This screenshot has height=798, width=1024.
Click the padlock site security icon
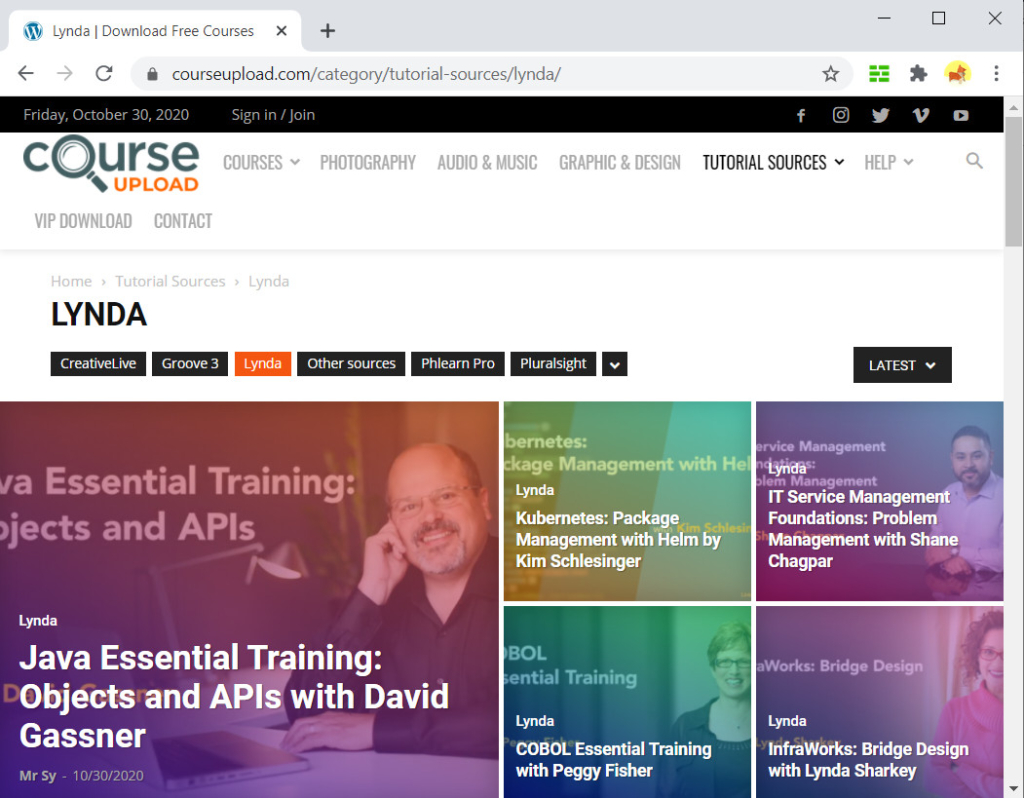[152, 74]
